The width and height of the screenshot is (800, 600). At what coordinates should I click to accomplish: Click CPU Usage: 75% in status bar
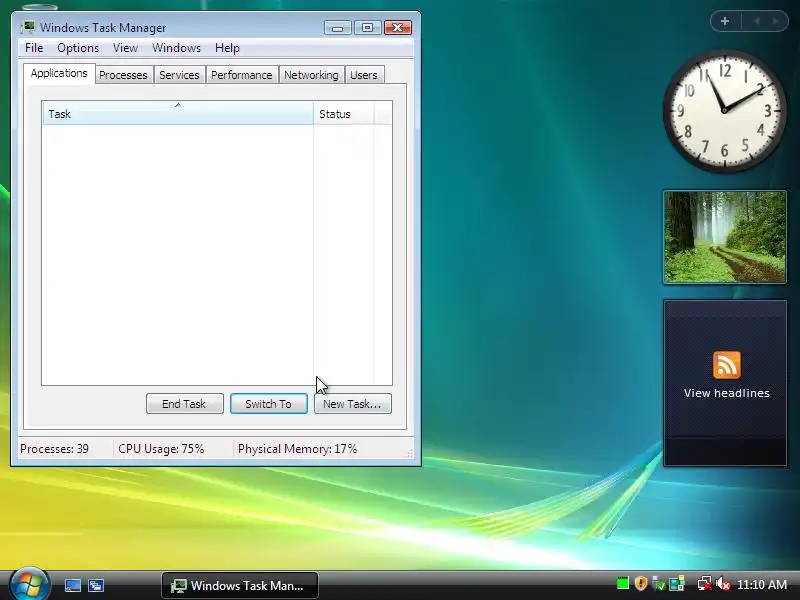[x=161, y=449]
